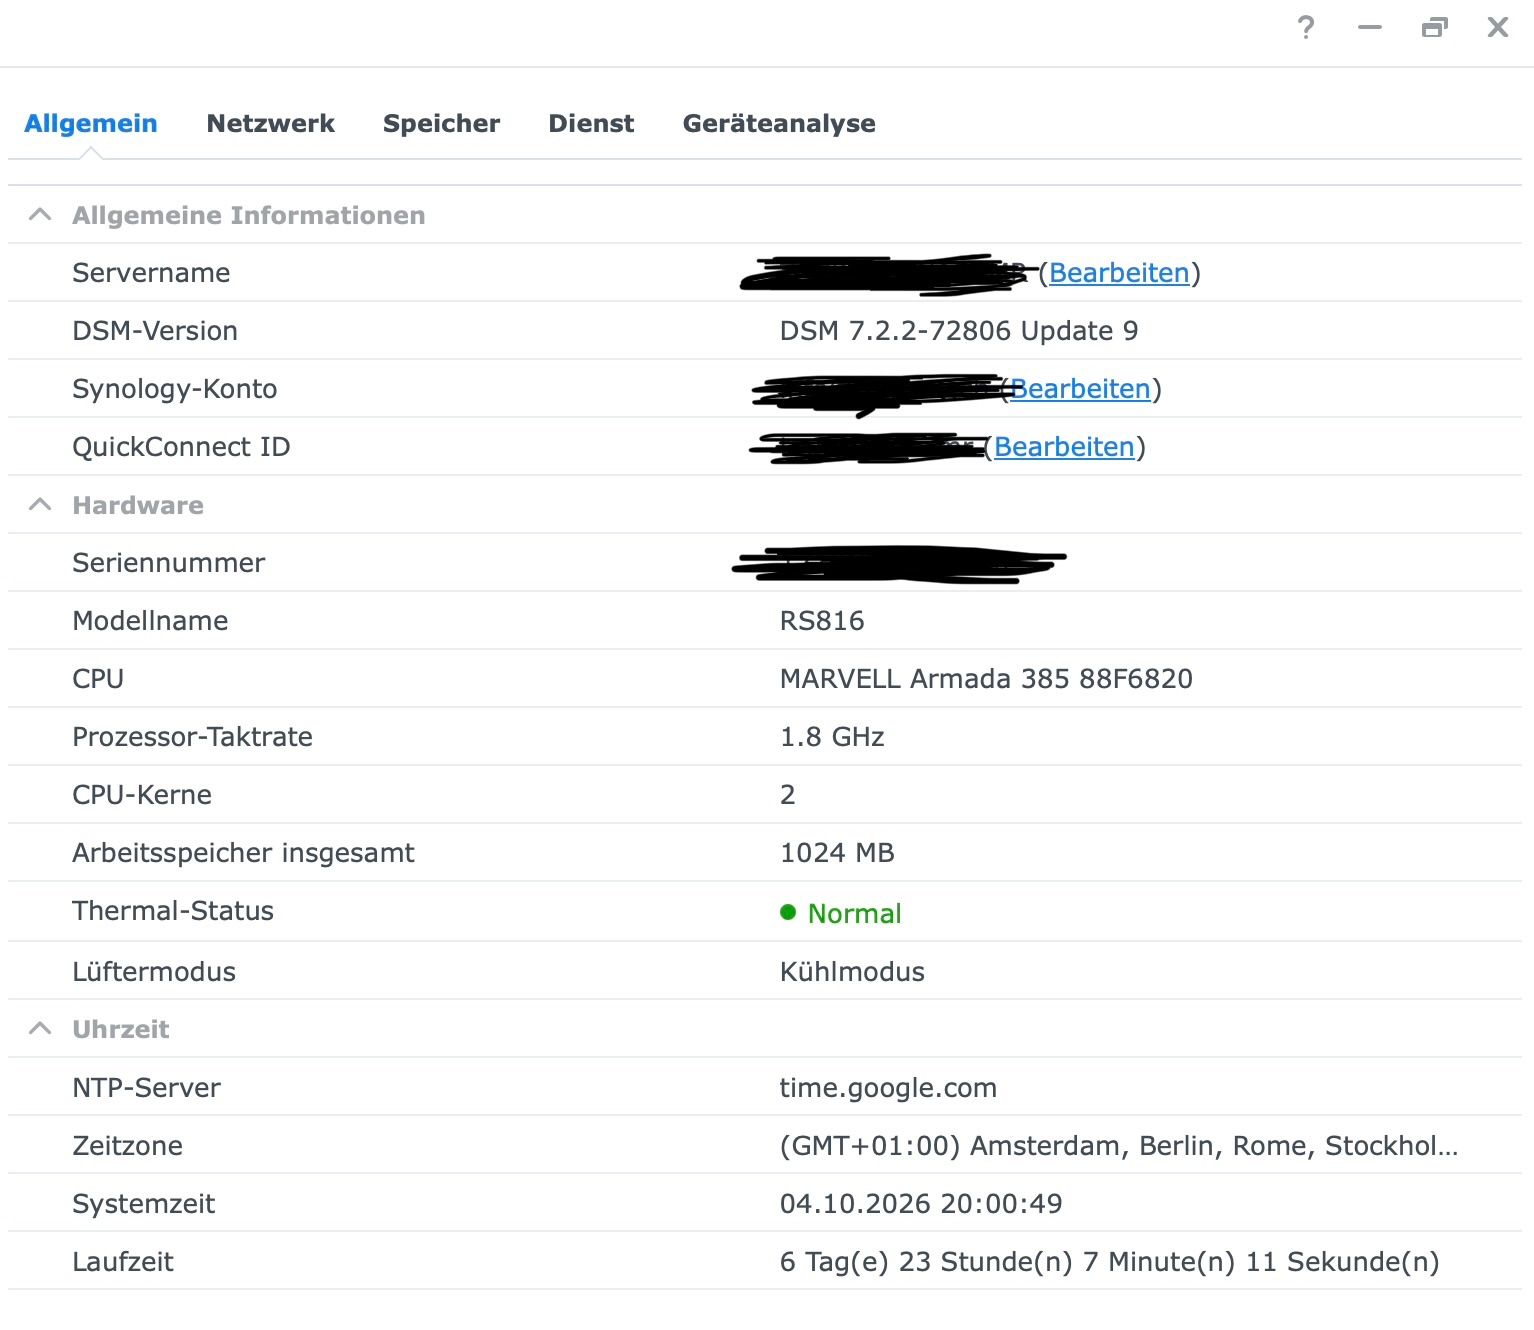Collapse the Uhrzeit section chevron
Screen dimensions: 1534x1330
coord(40,1028)
